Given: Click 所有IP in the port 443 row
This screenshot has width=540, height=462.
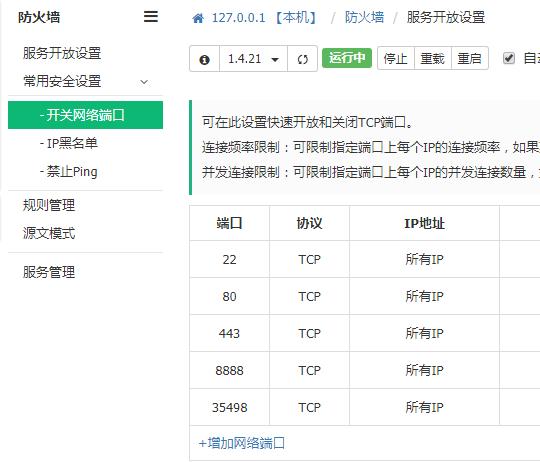Looking at the screenshot, I should pyautogui.click(x=424, y=333).
